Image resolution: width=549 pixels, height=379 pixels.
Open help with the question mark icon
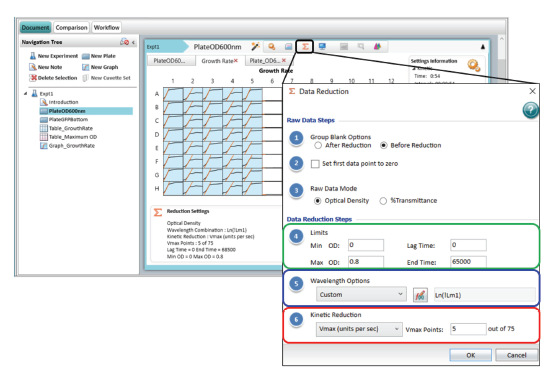click(x=530, y=110)
